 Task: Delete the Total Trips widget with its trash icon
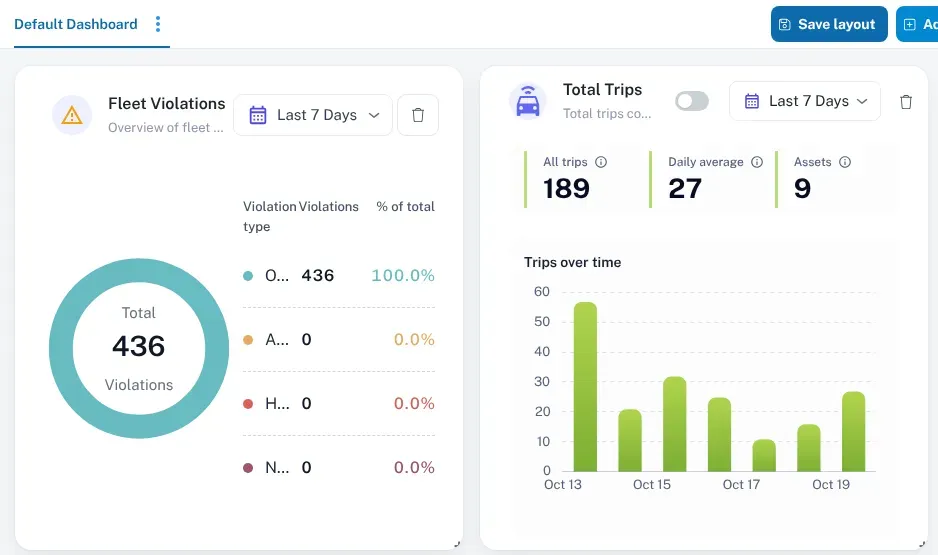pos(906,102)
